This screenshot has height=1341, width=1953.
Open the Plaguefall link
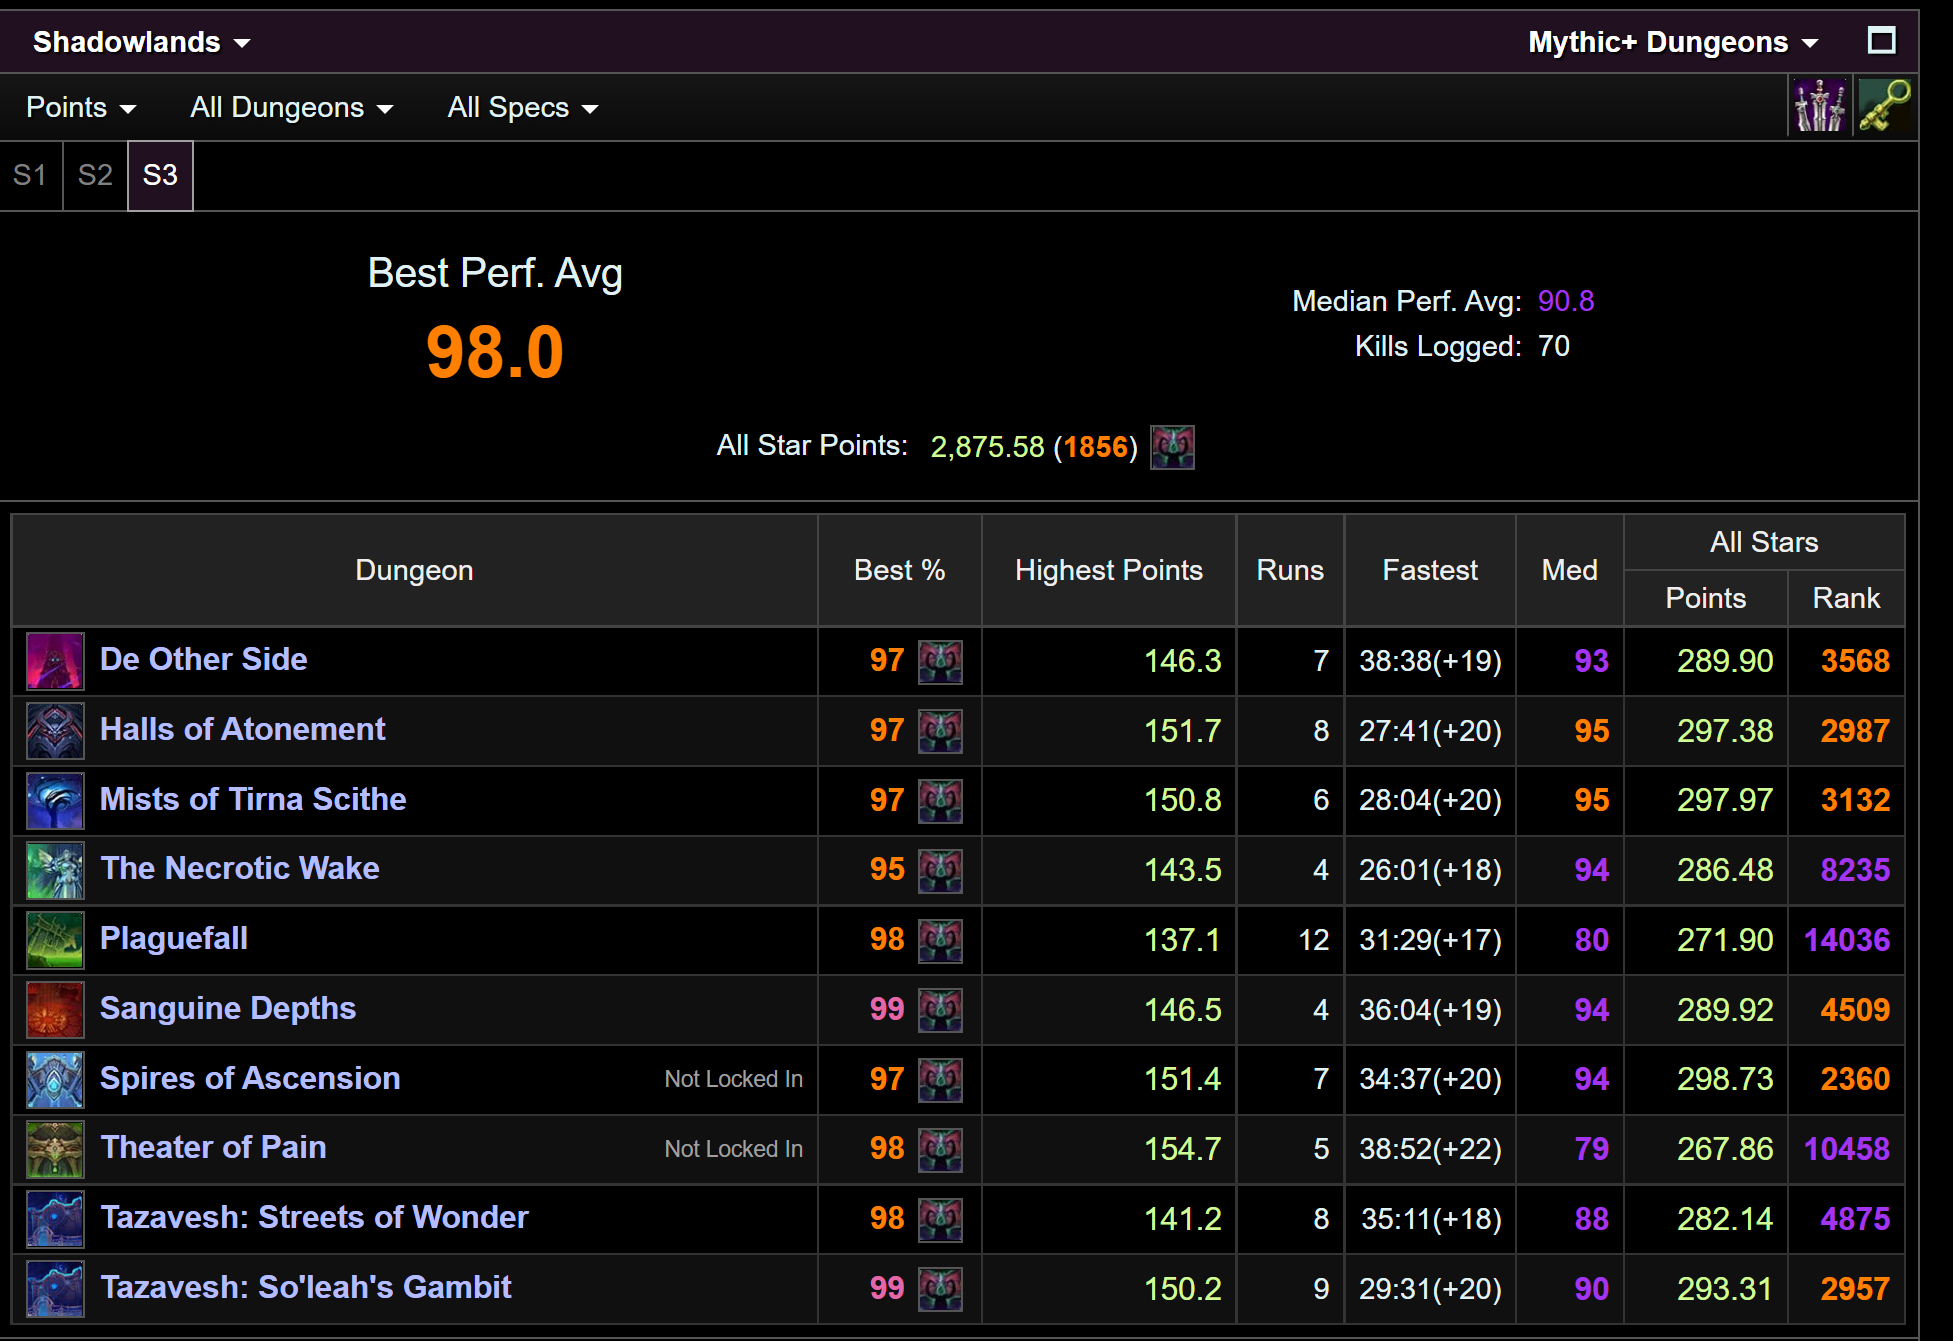174,938
